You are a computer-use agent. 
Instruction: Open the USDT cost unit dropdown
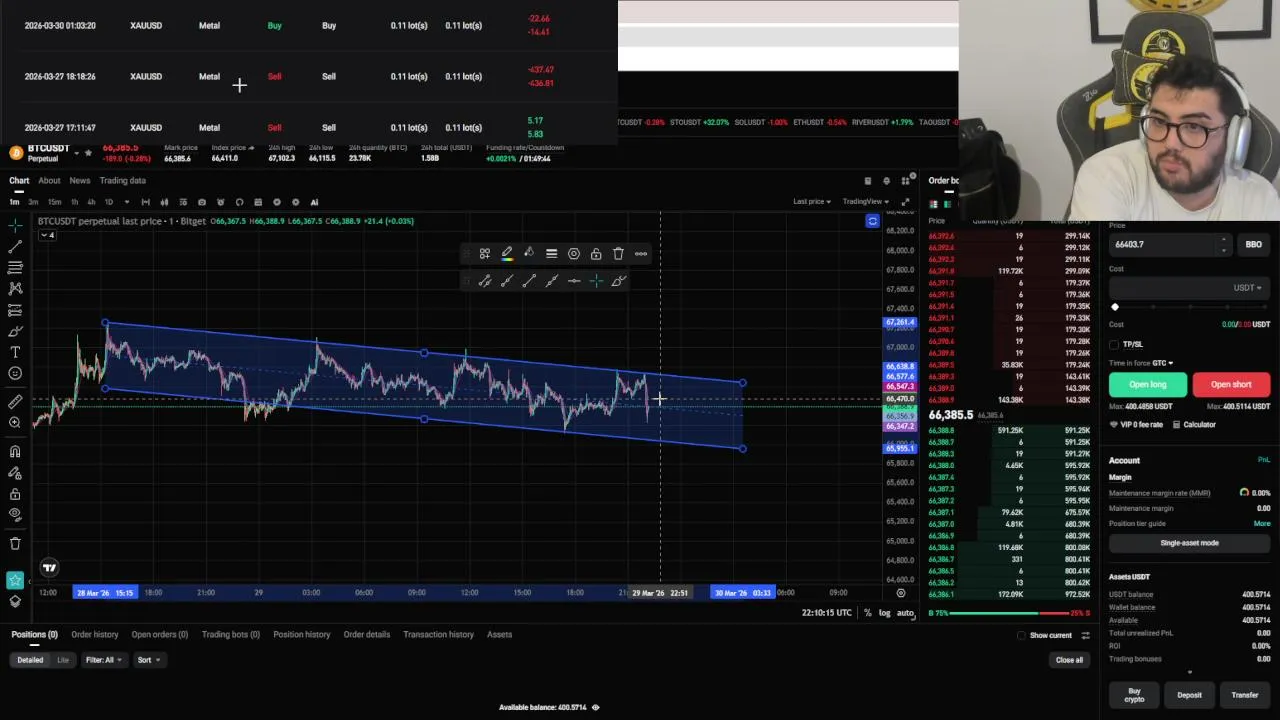click(x=1246, y=288)
